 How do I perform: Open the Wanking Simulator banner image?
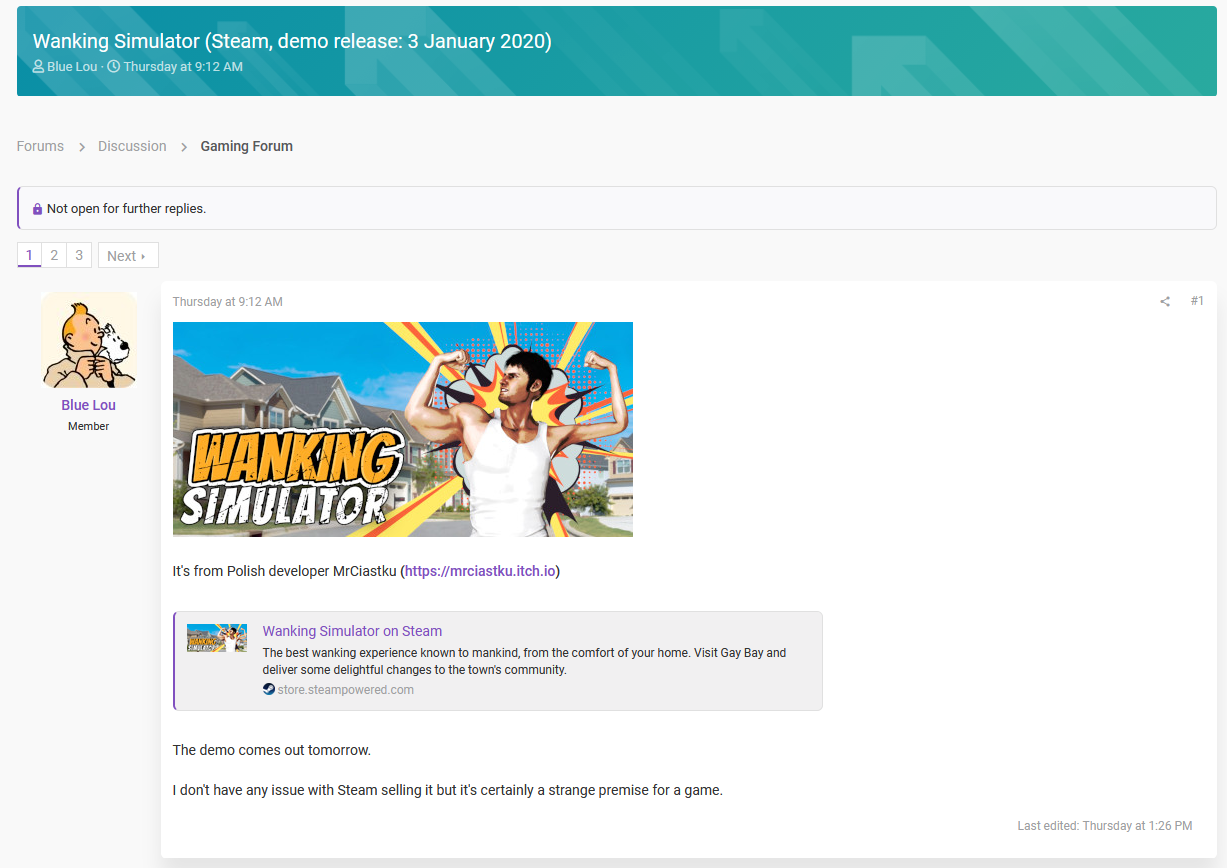403,429
